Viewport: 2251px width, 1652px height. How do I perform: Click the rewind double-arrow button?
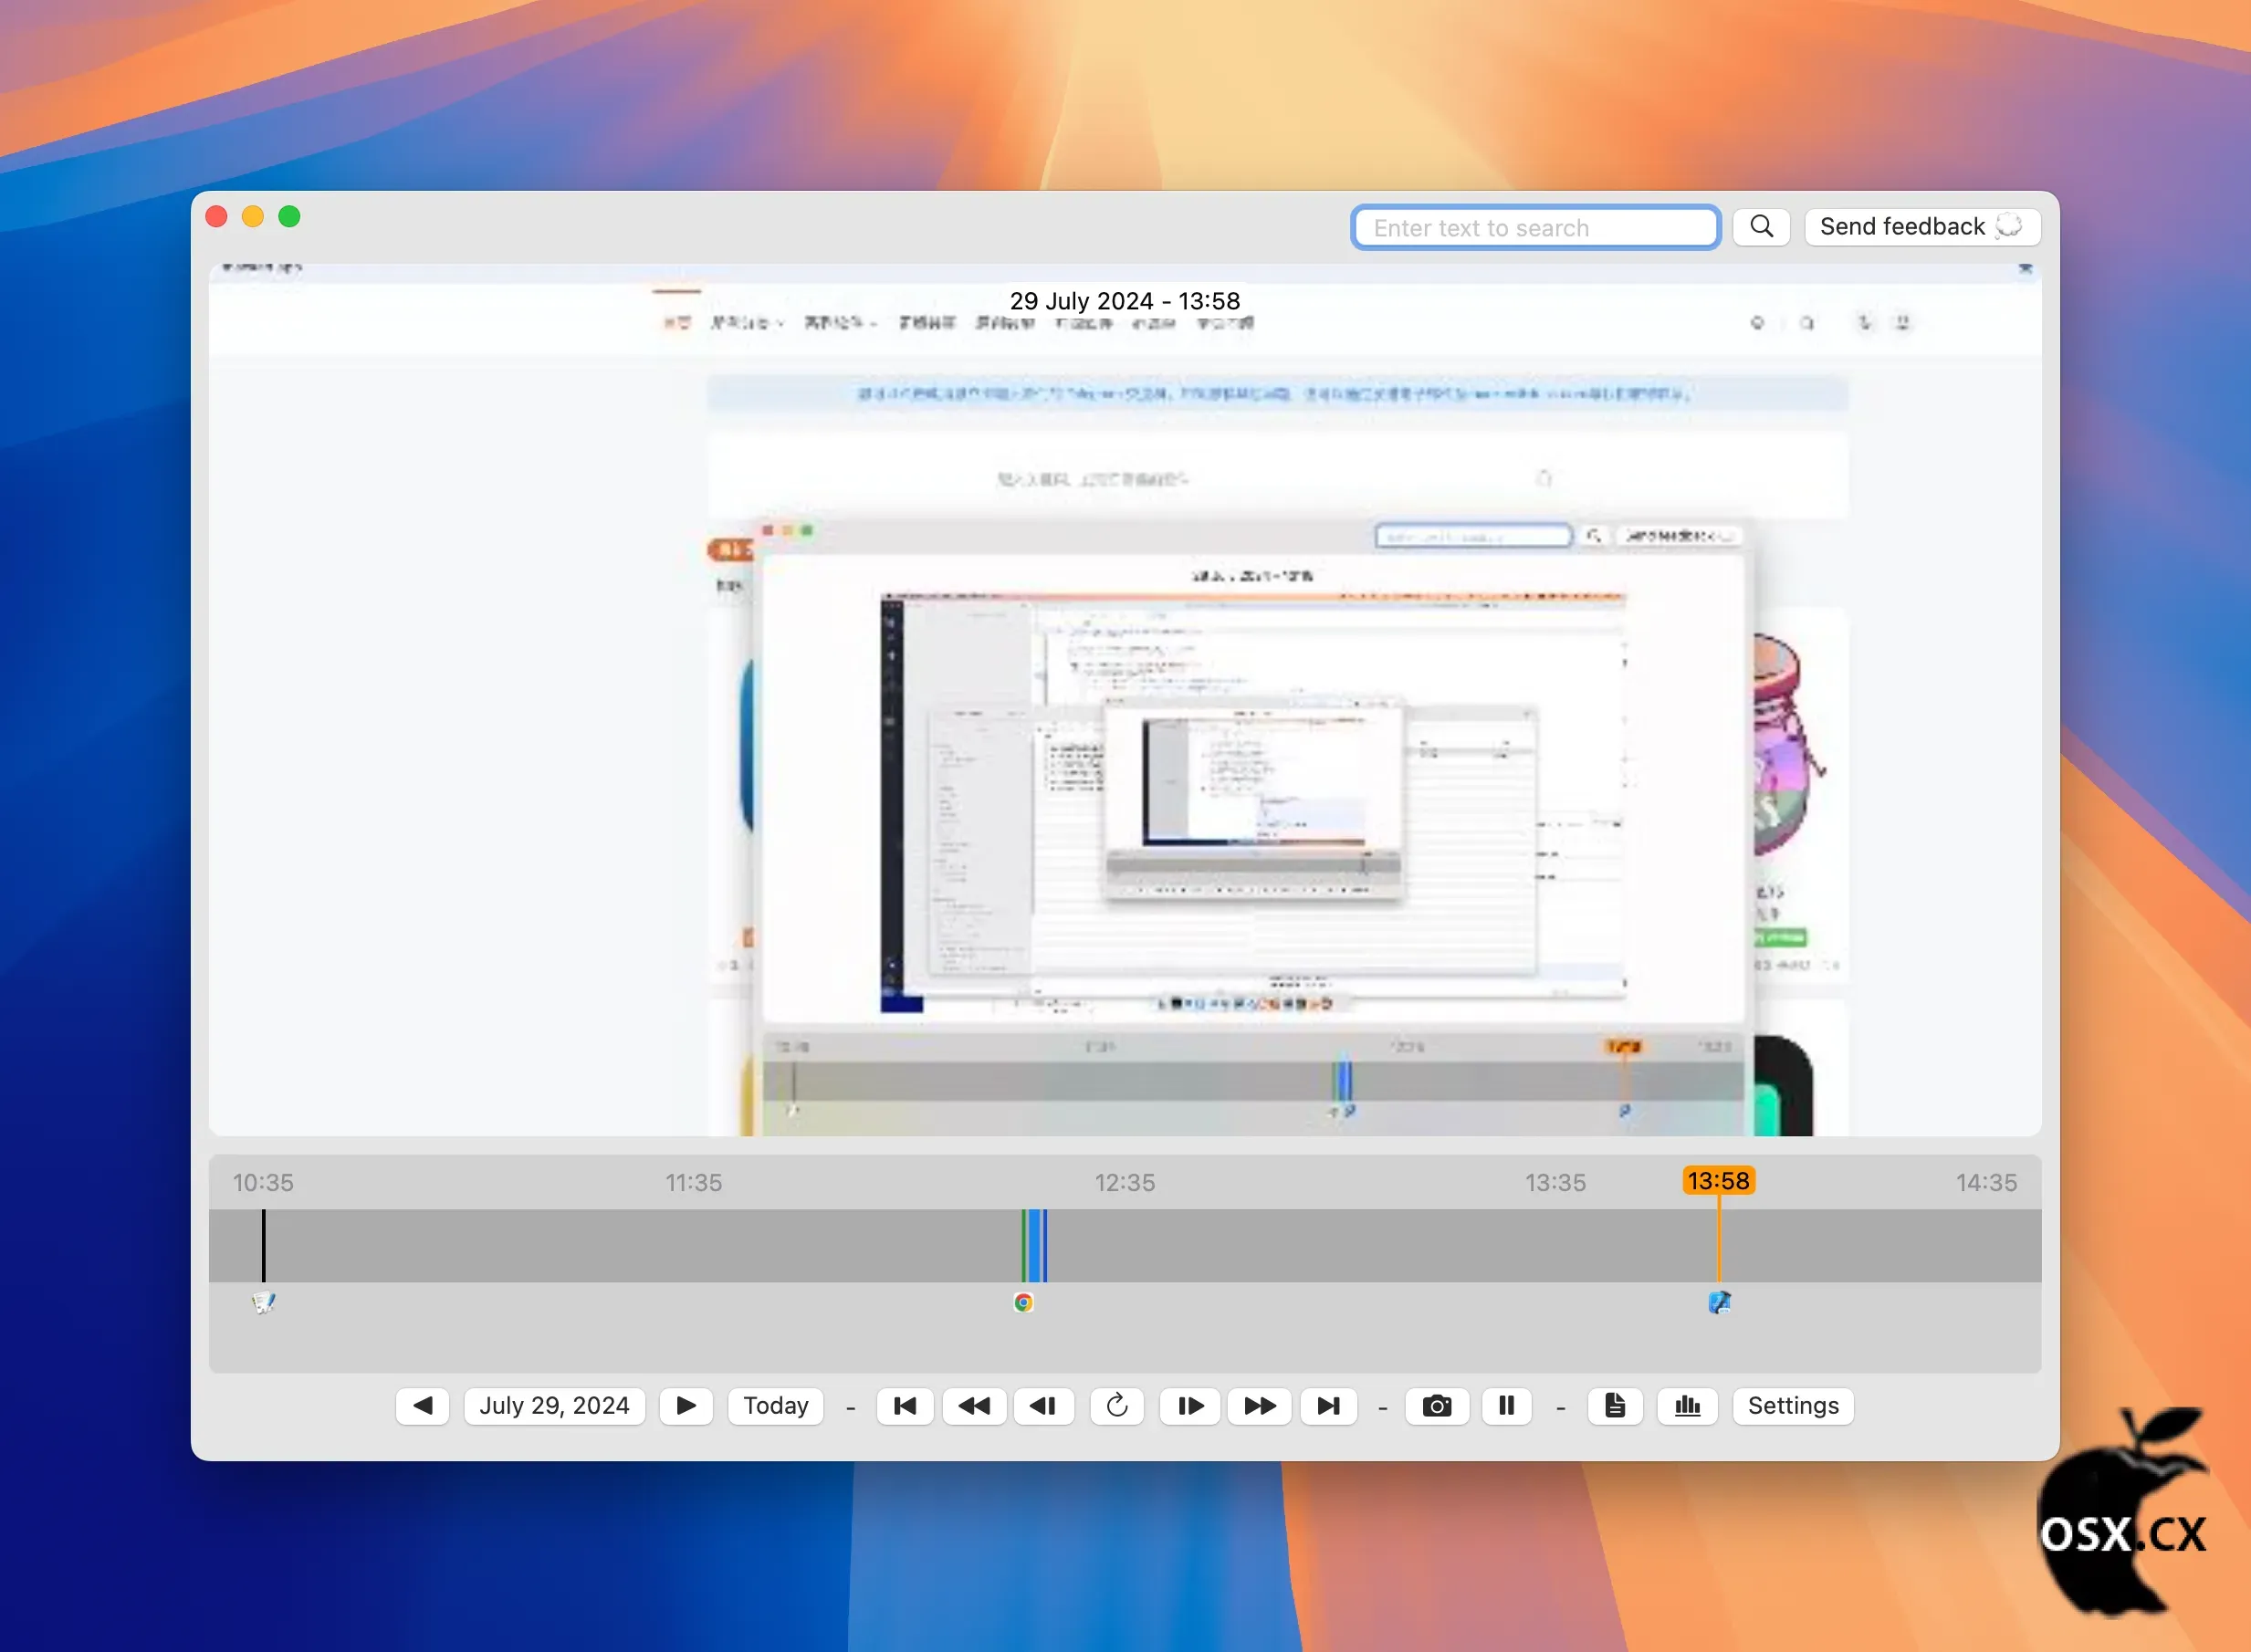[x=974, y=1406]
